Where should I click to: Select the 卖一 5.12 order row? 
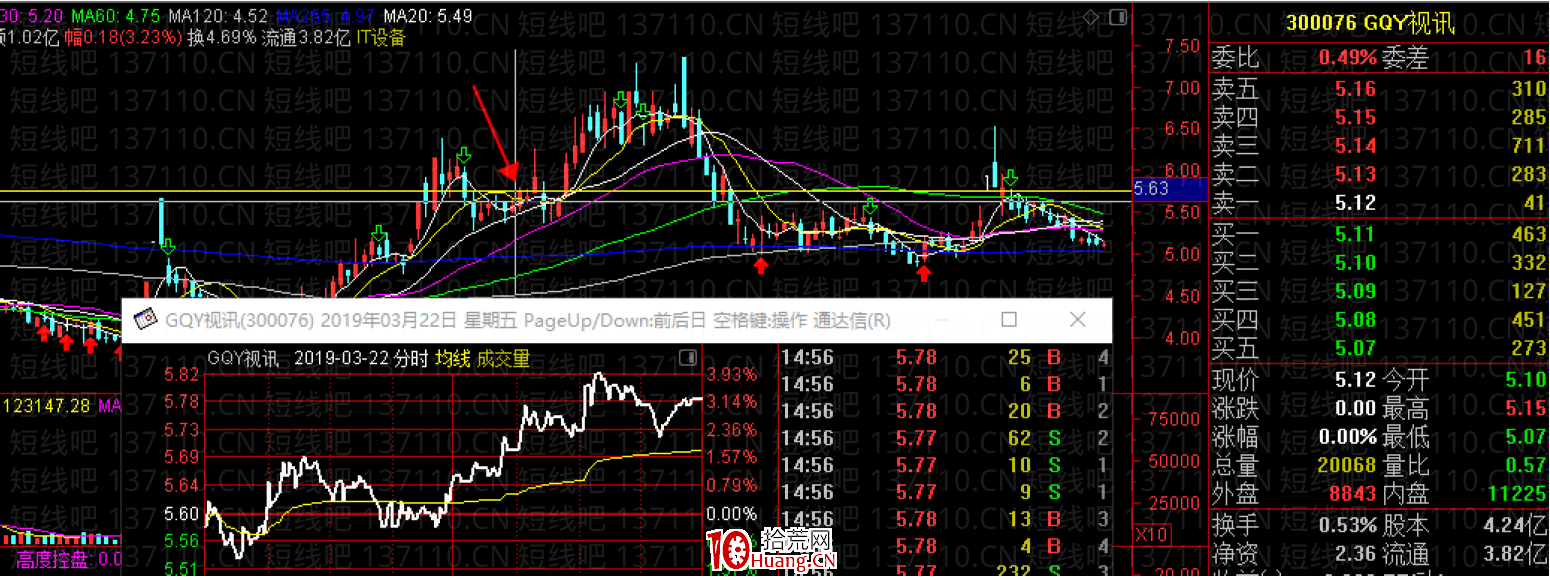[1380, 203]
